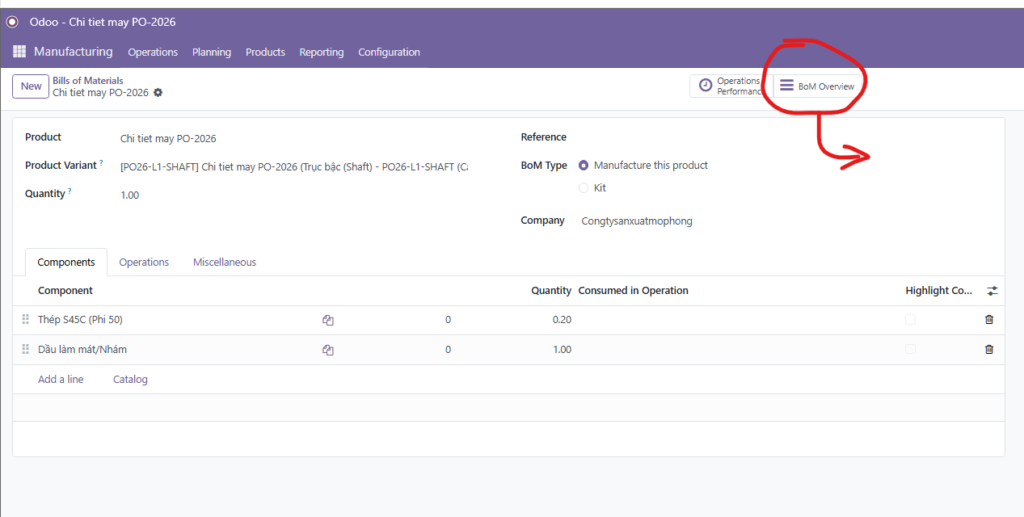The height and width of the screenshot is (517, 1024).
Task: Open the Reporting dropdown menu
Action: coord(321,52)
